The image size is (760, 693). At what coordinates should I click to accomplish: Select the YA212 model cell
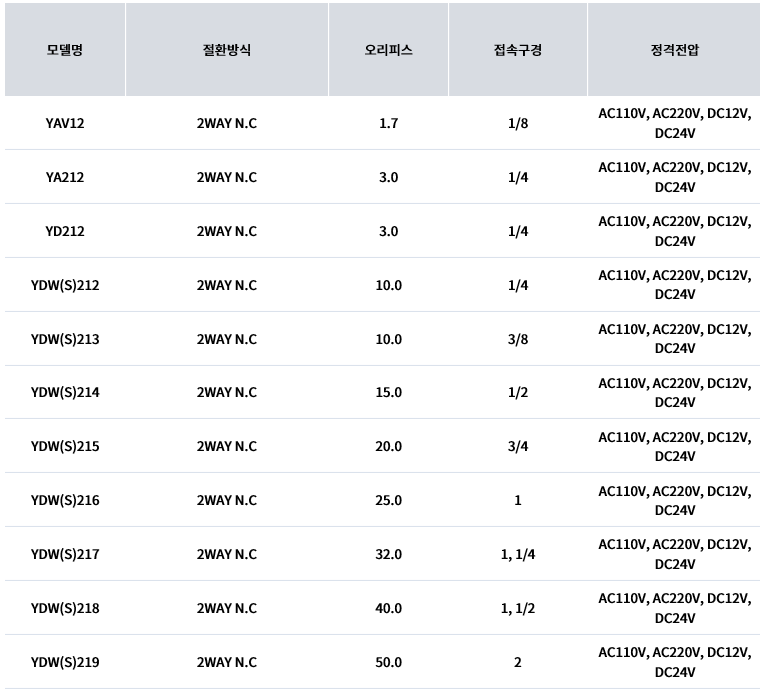65,177
